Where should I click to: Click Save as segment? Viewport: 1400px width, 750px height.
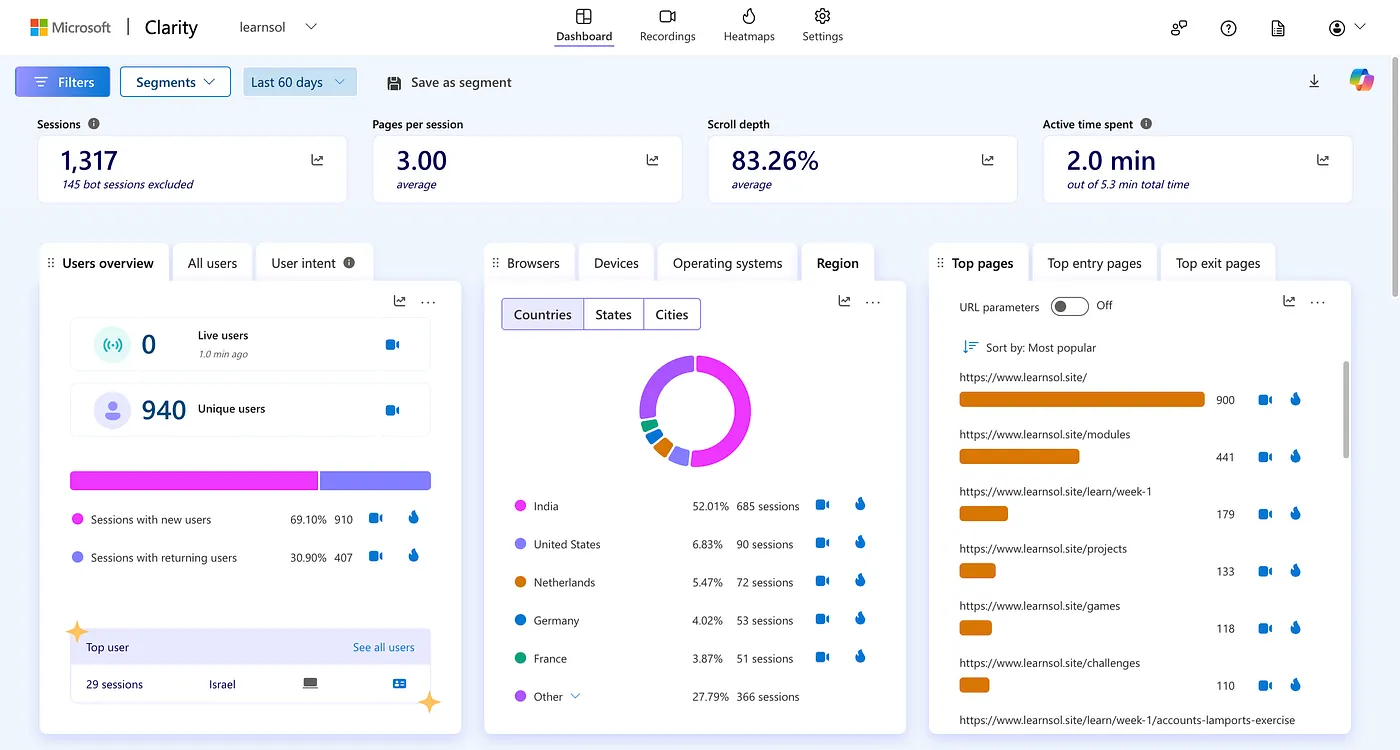(449, 82)
